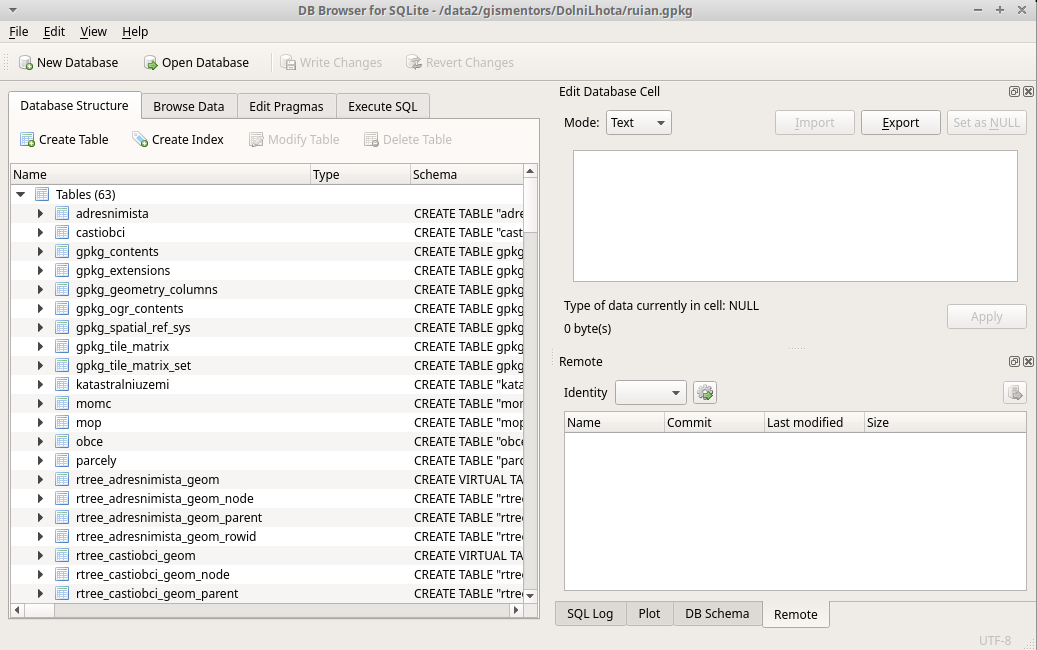Image resolution: width=1037 pixels, height=650 pixels.
Task: Click the table icon beside momc
Action: (62, 404)
